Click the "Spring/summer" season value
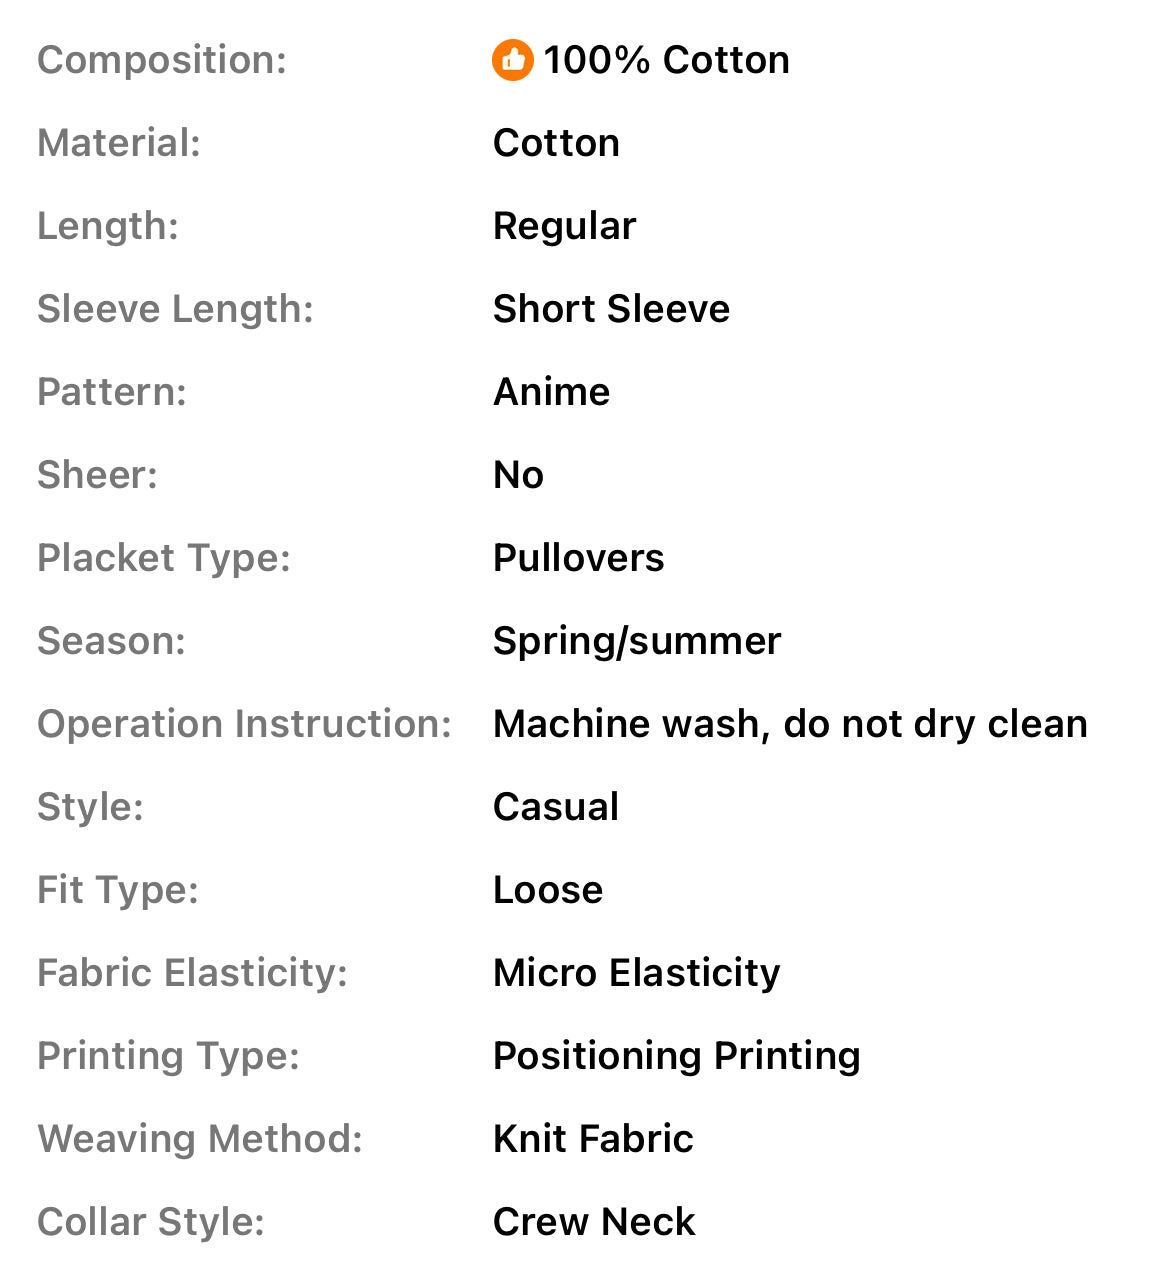Image resolution: width=1170 pixels, height=1270 pixels. click(637, 641)
